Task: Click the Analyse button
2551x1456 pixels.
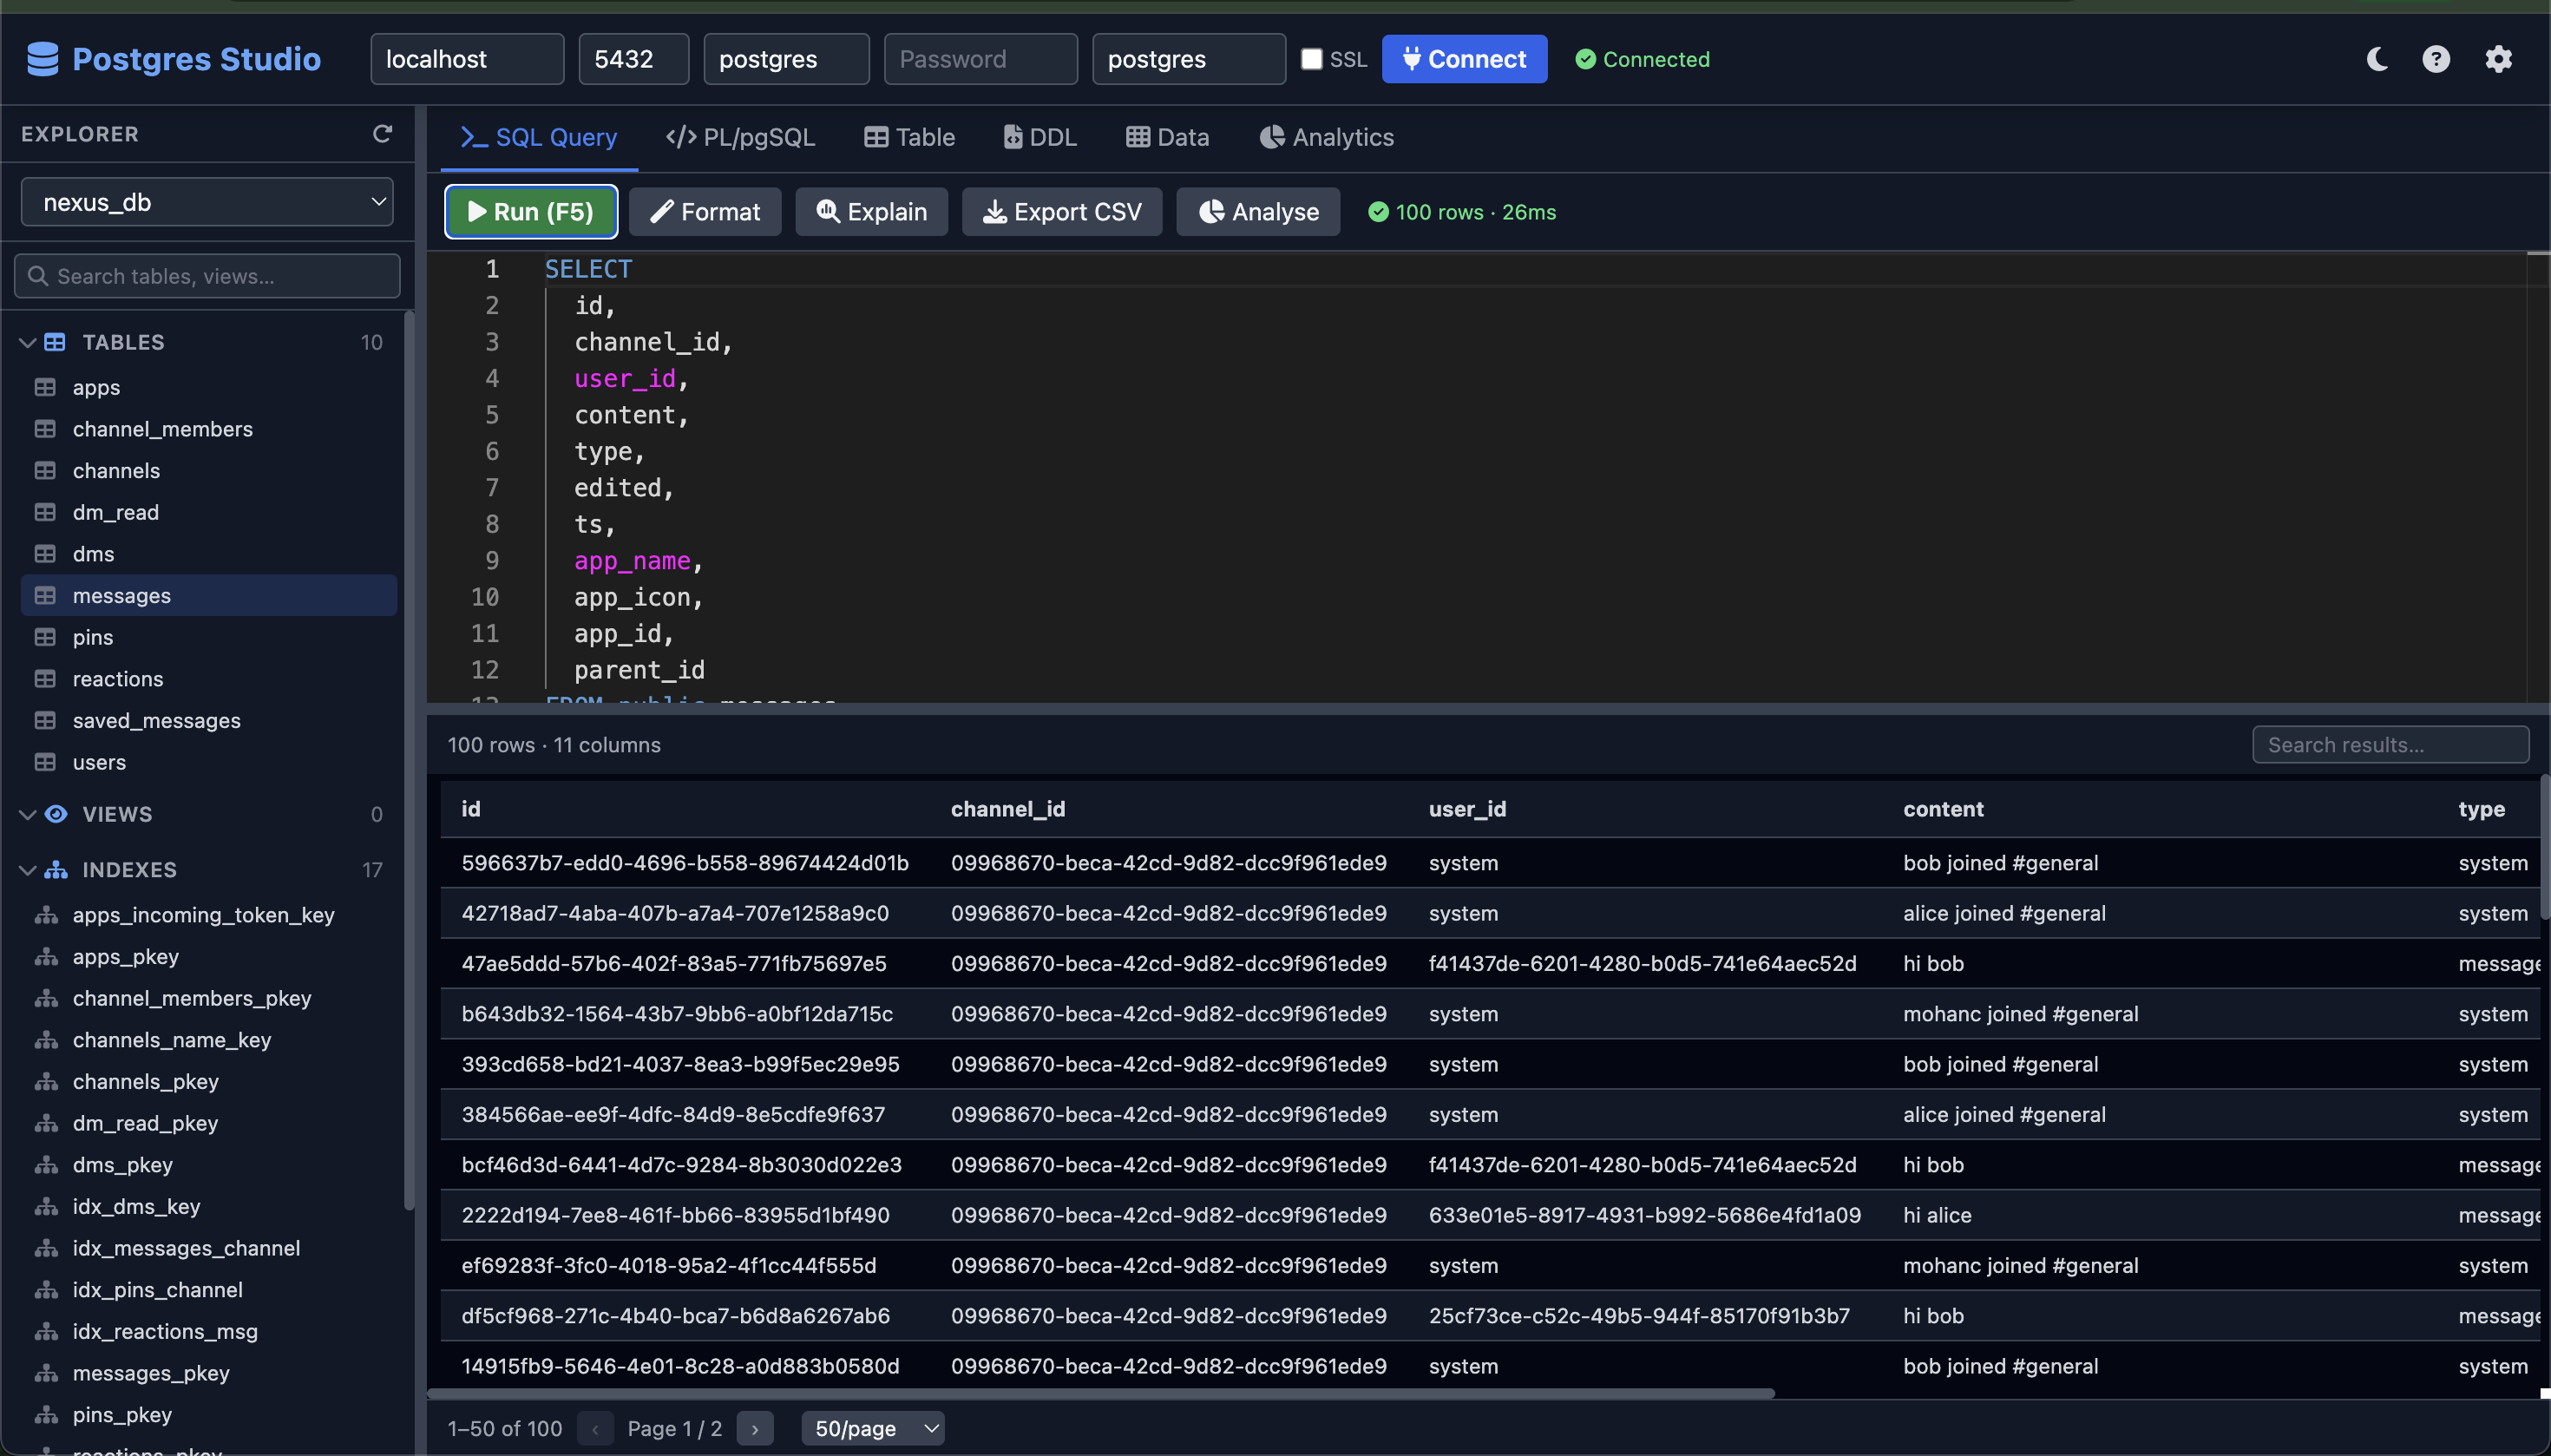Action: [x=1258, y=212]
